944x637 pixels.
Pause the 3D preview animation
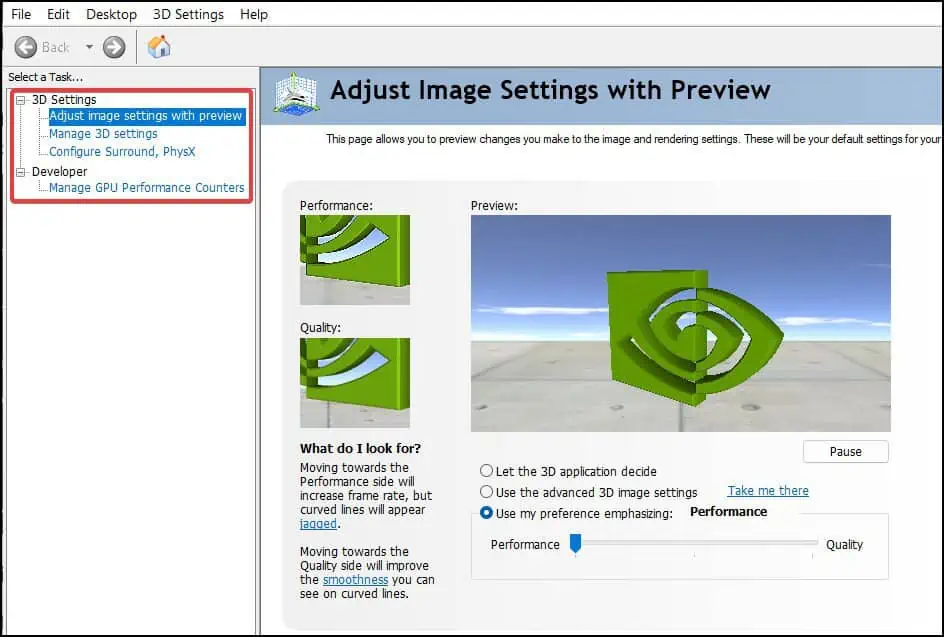(x=845, y=451)
